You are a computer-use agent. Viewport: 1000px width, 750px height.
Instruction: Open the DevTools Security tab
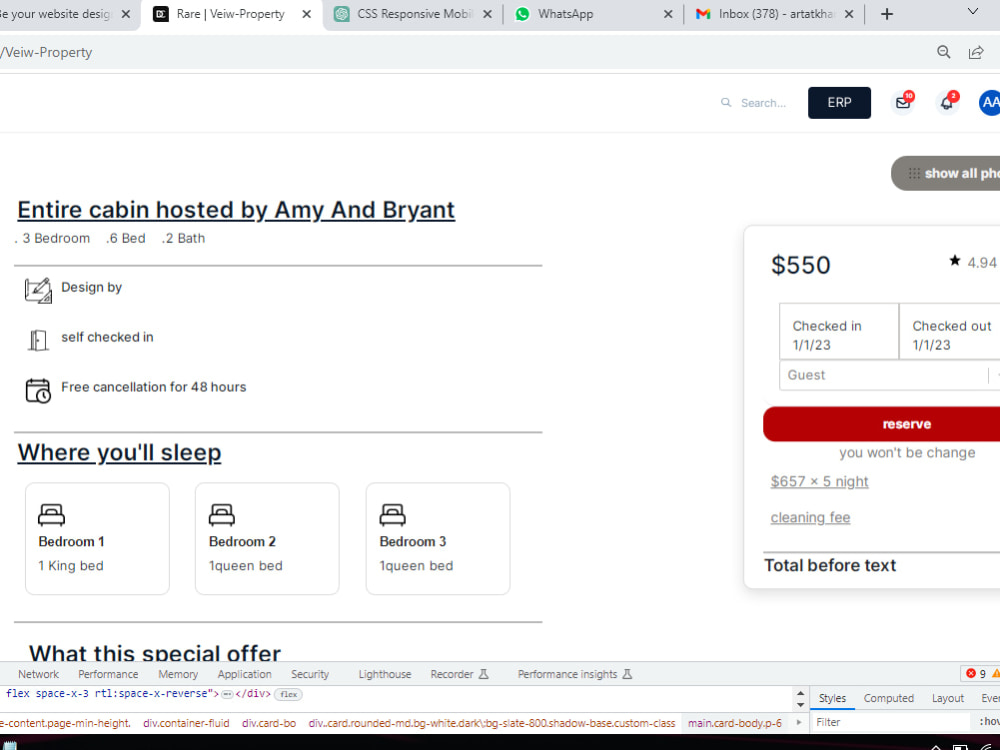(310, 674)
